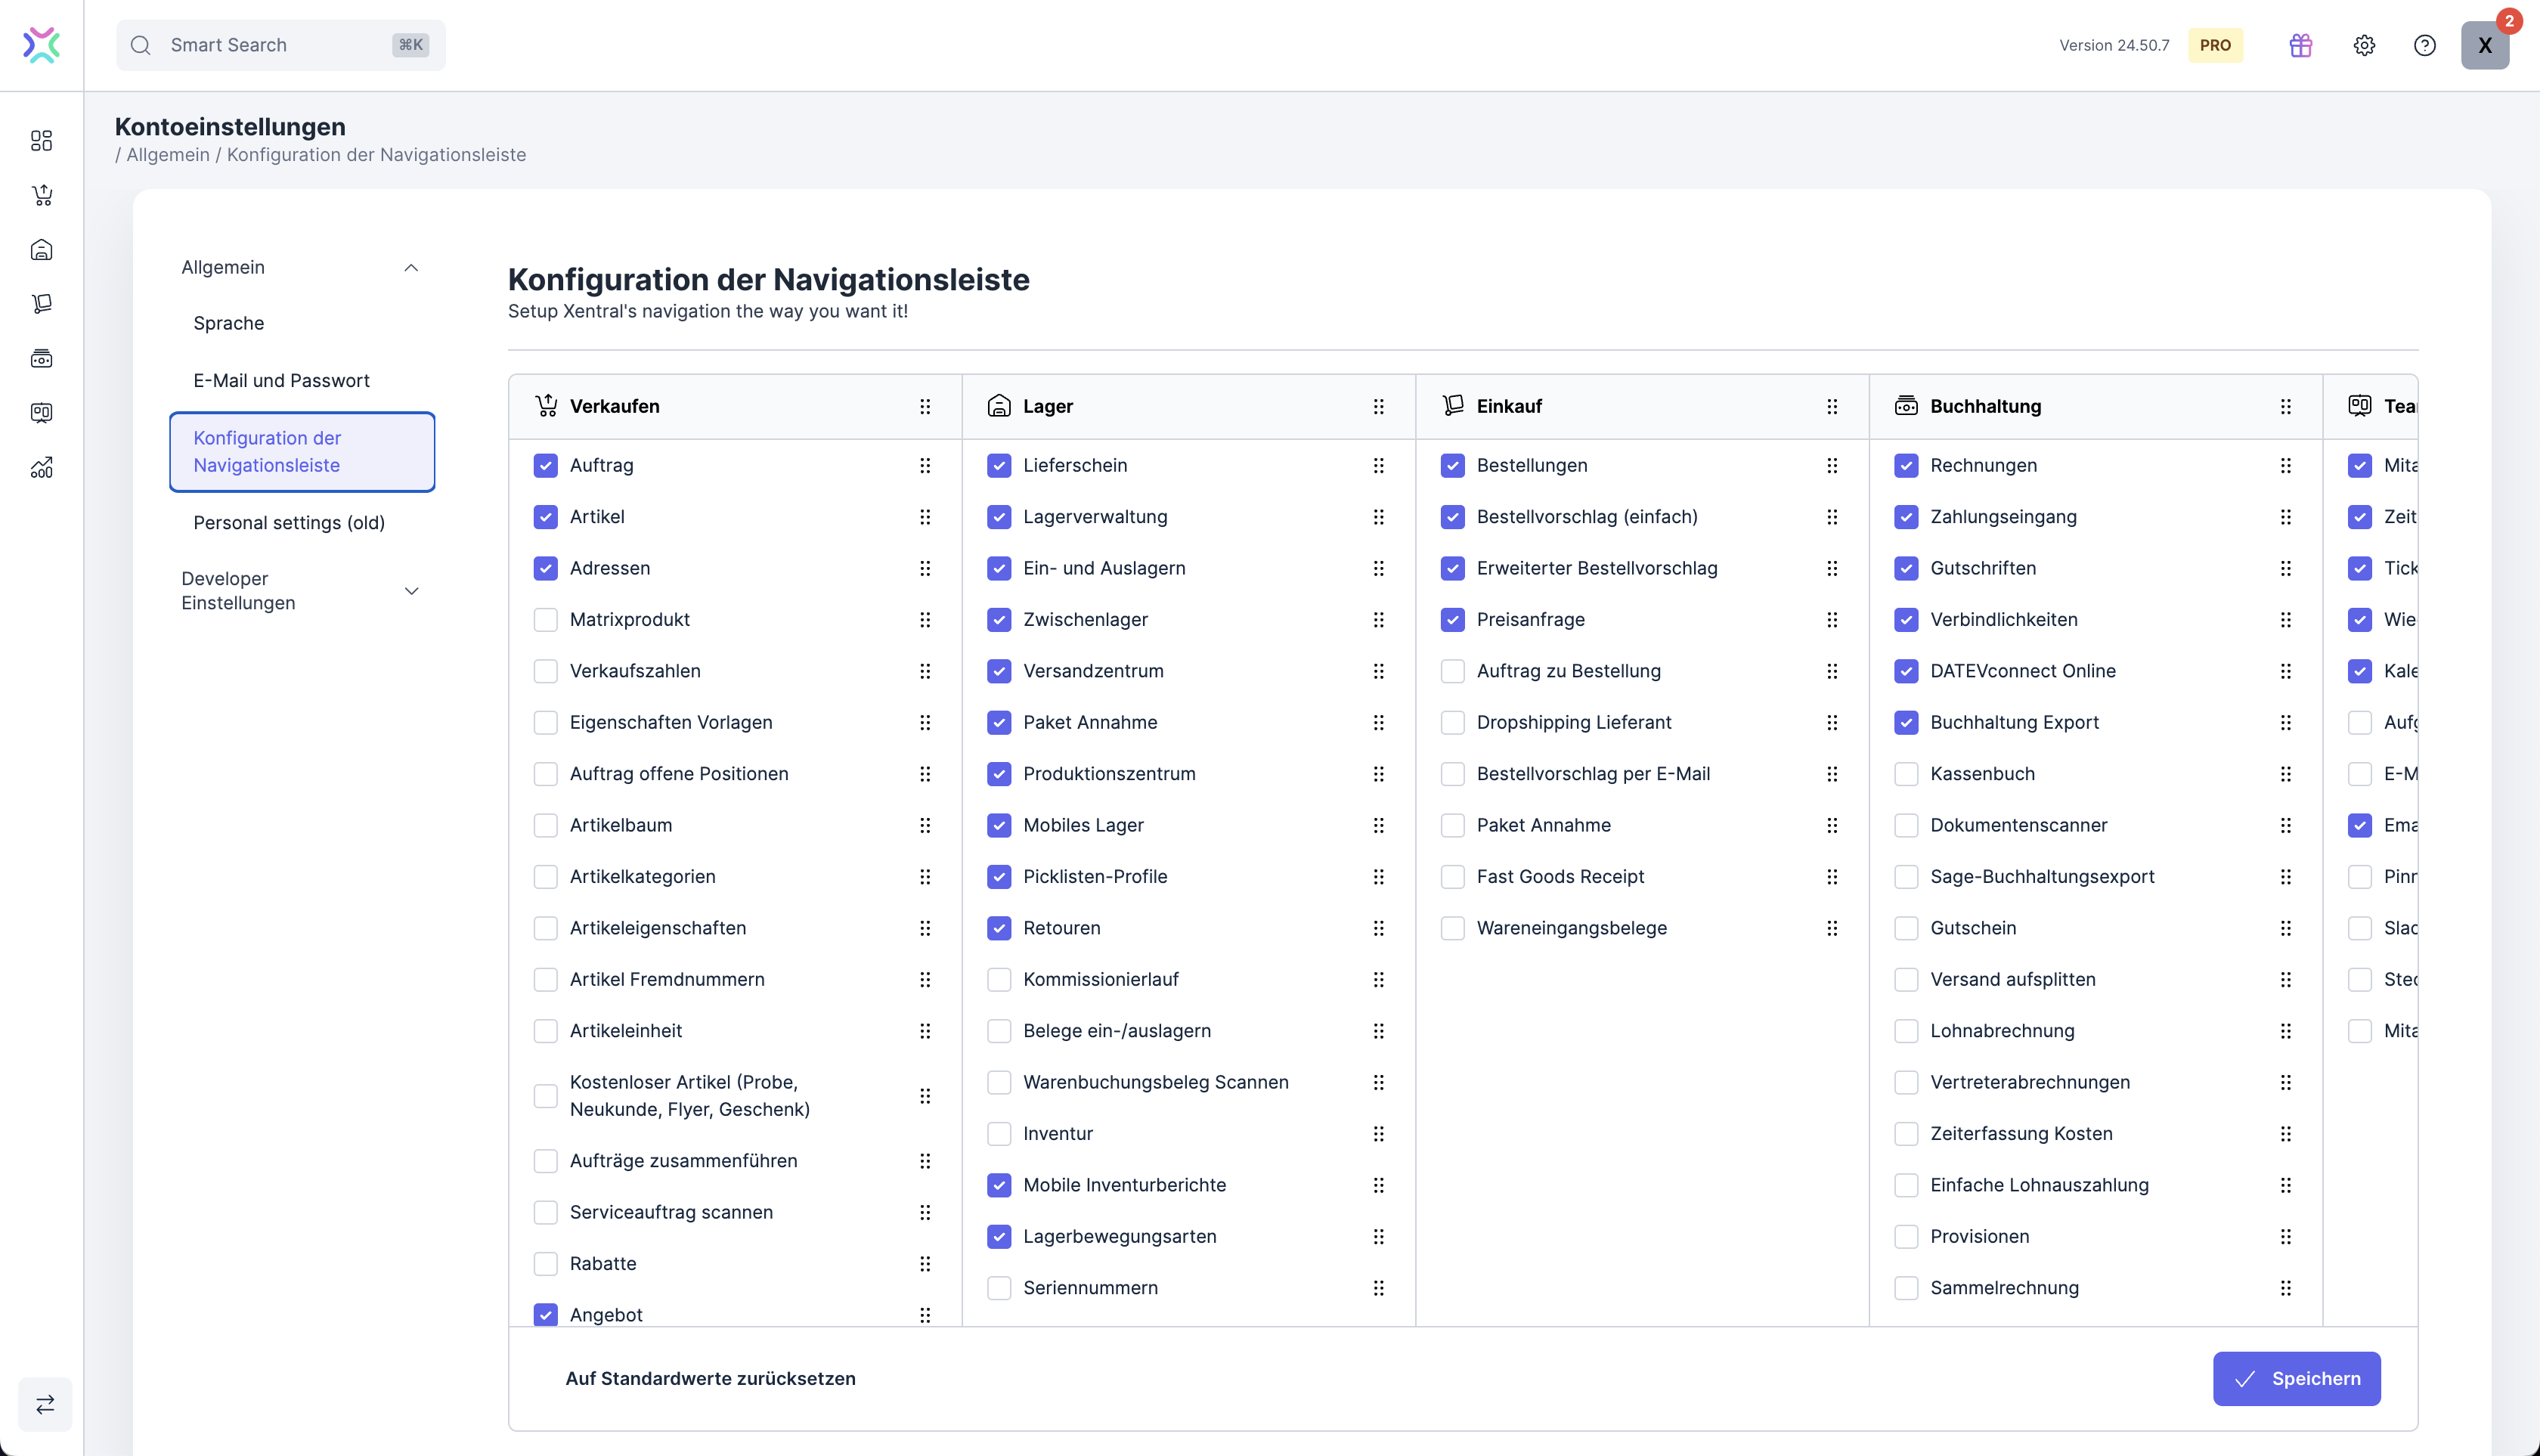Collapse the Allgemein section
This screenshot has width=2540, height=1456.
click(x=410, y=267)
